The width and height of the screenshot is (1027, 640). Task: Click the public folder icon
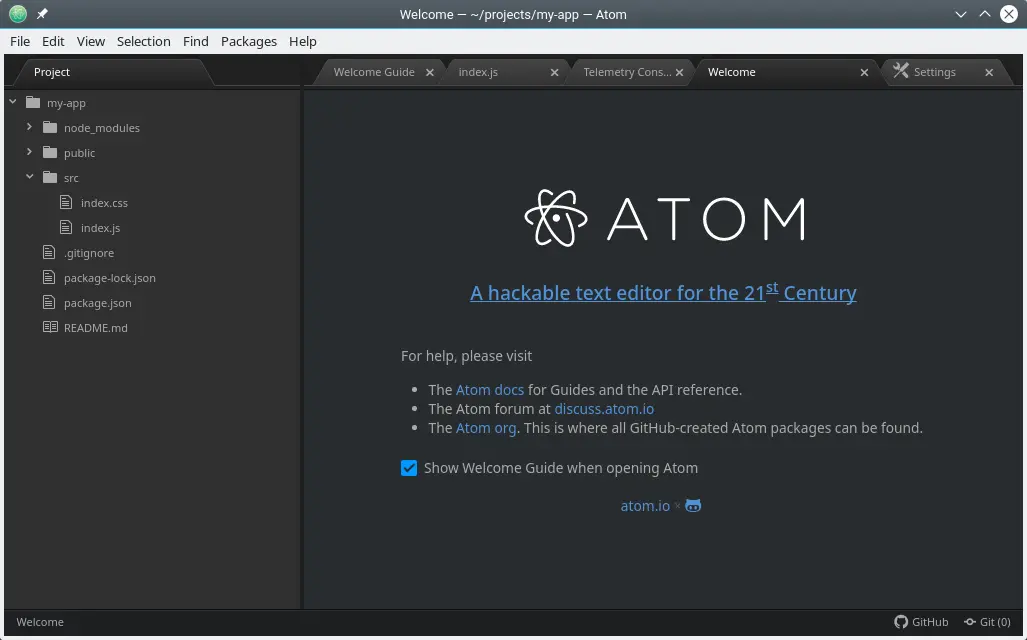tap(50, 152)
